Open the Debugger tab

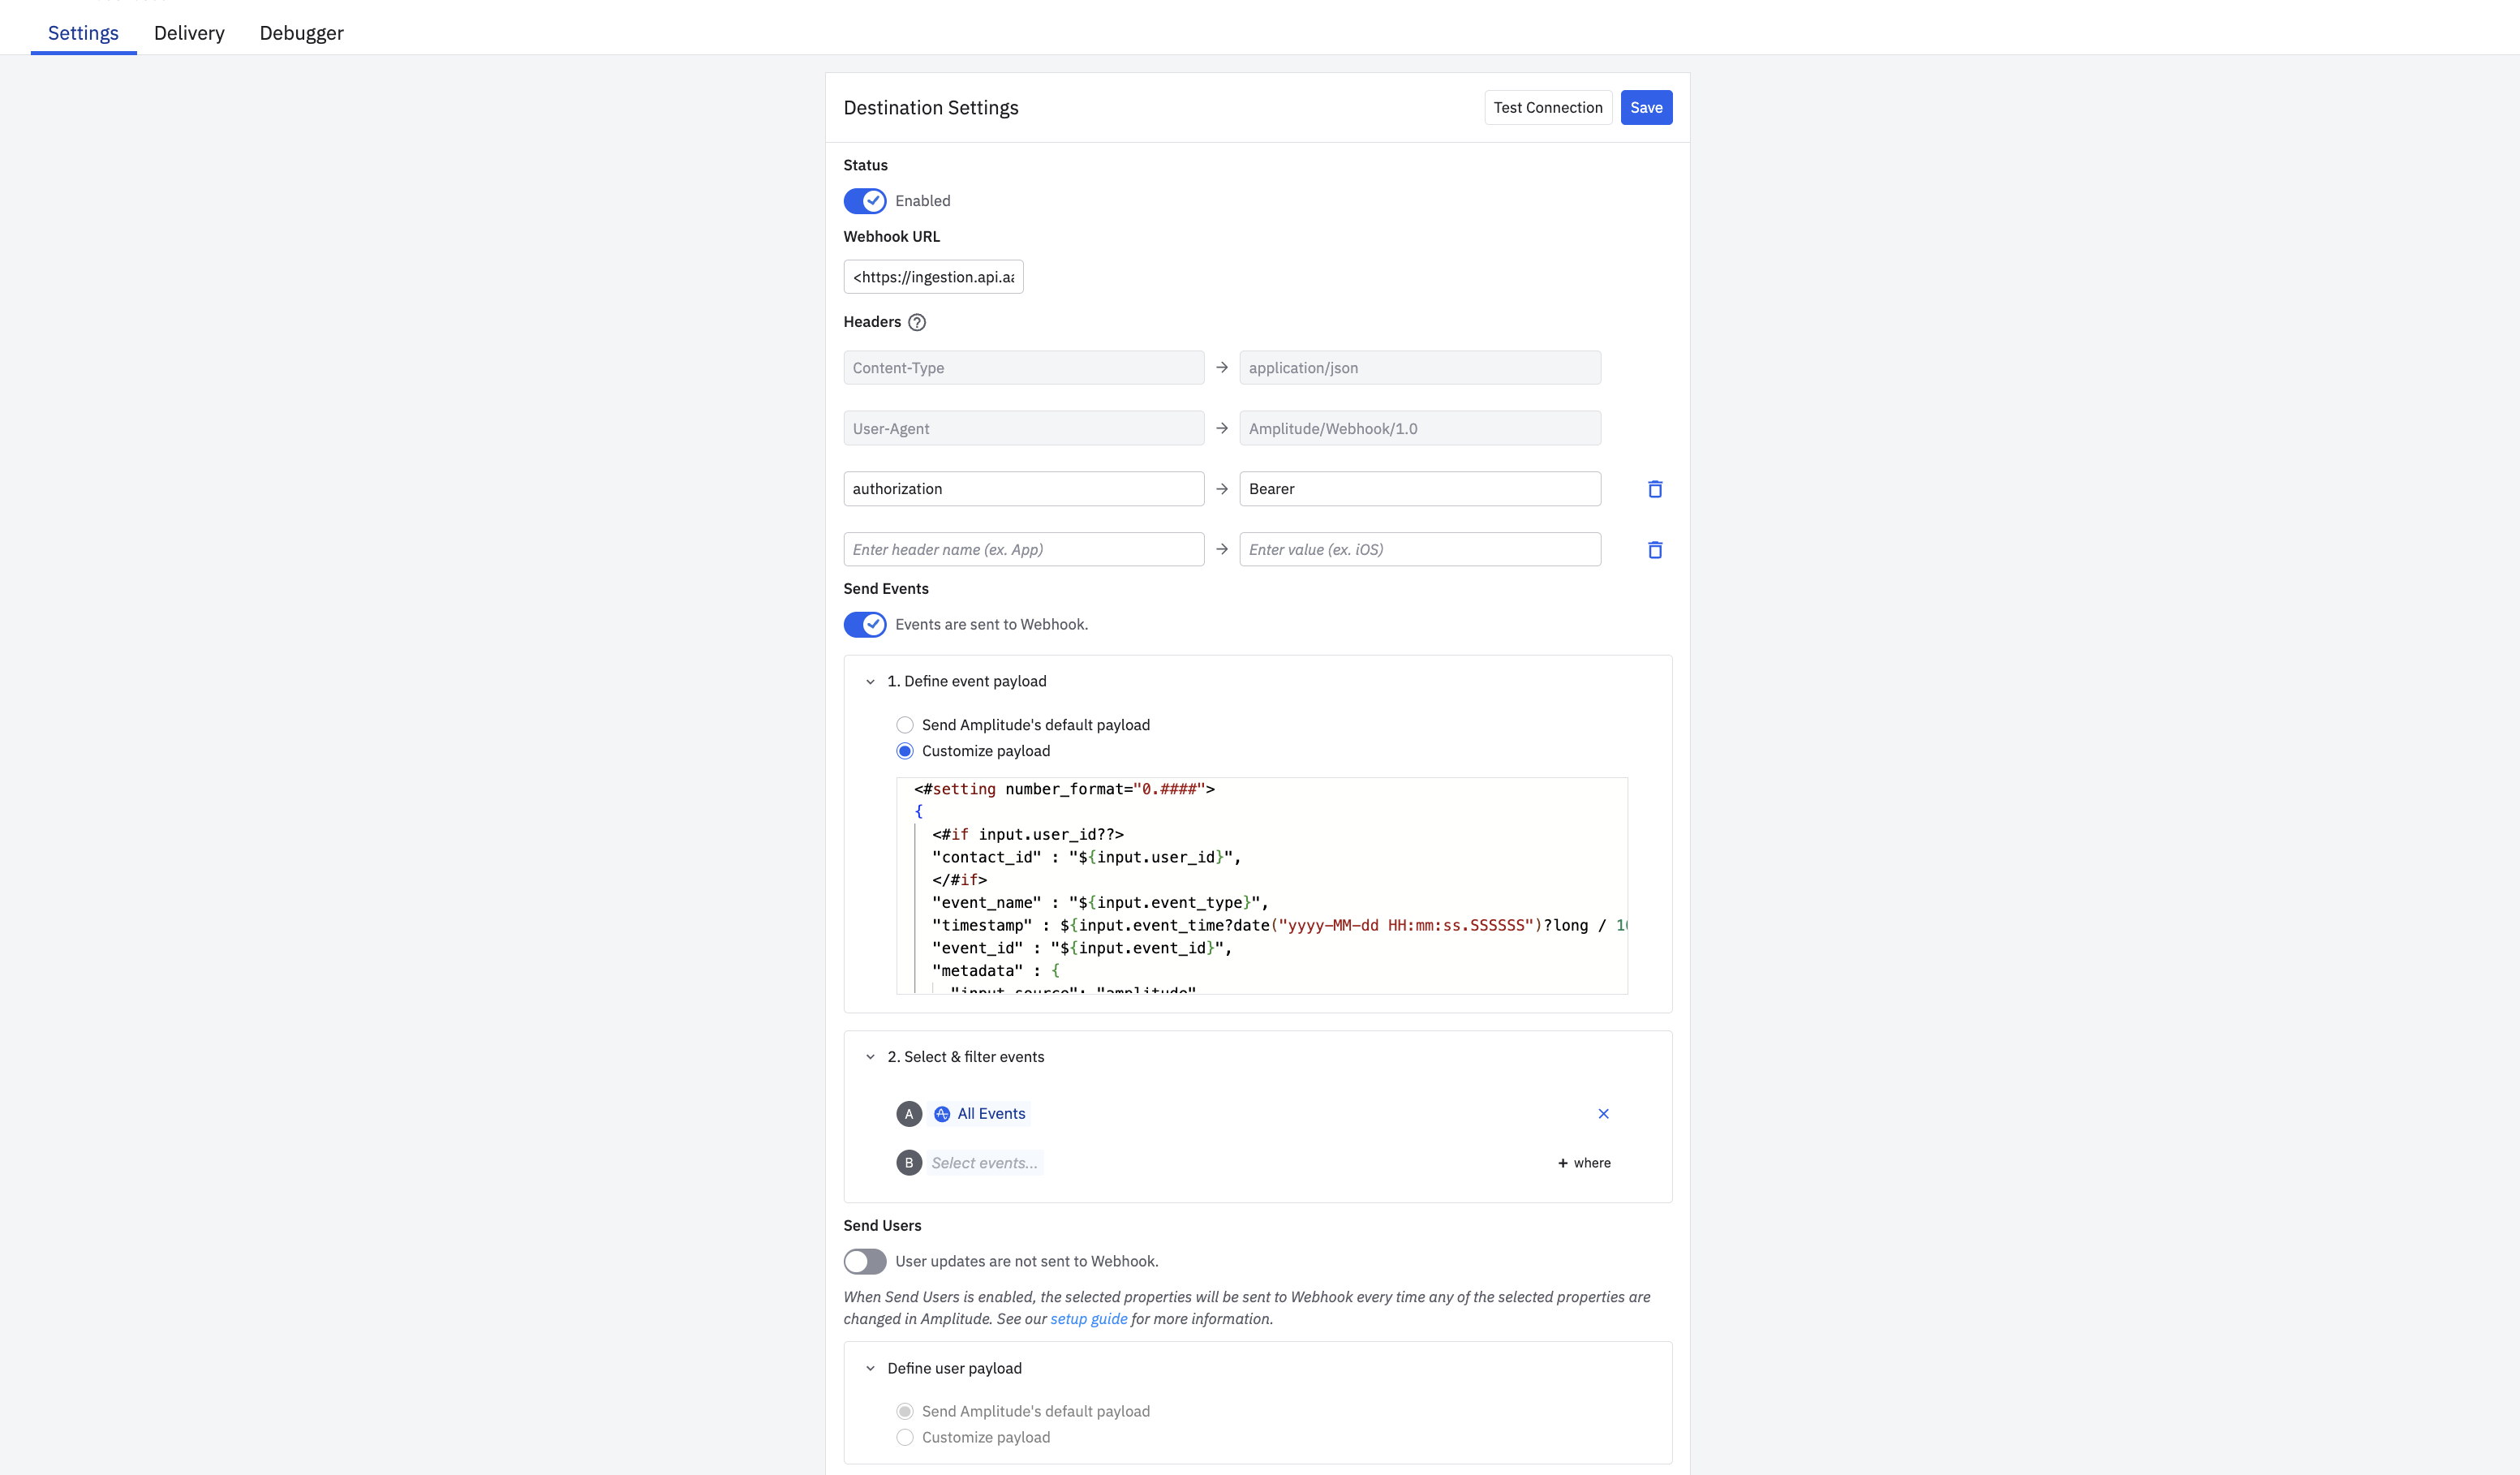point(301,33)
